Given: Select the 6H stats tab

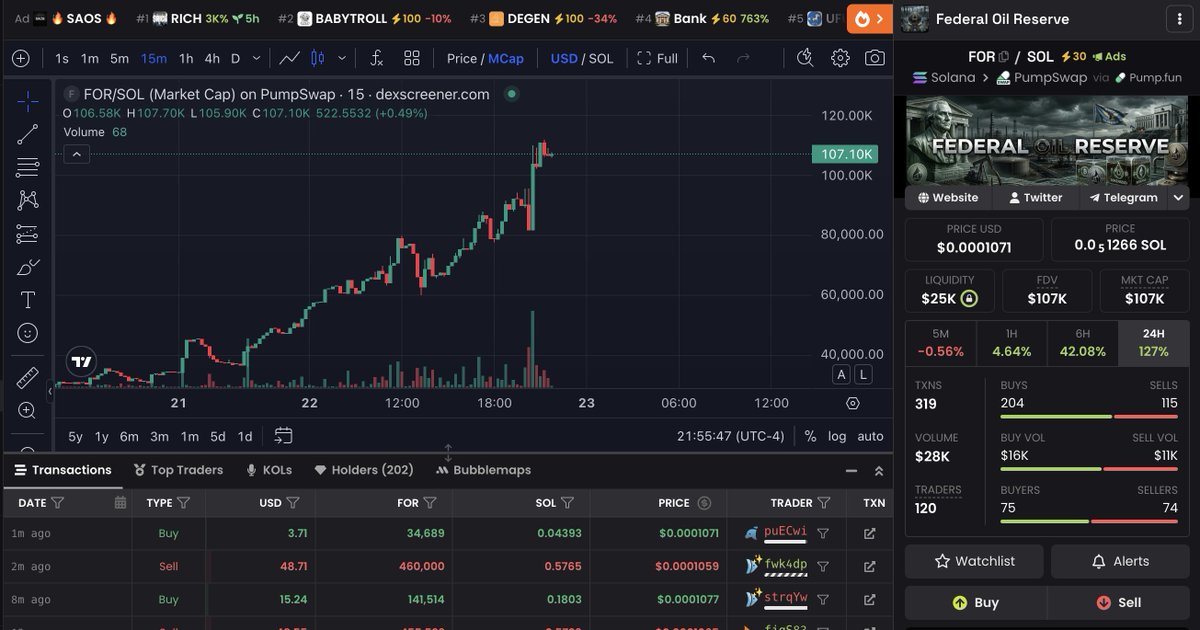Looking at the screenshot, I should coord(1082,343).
